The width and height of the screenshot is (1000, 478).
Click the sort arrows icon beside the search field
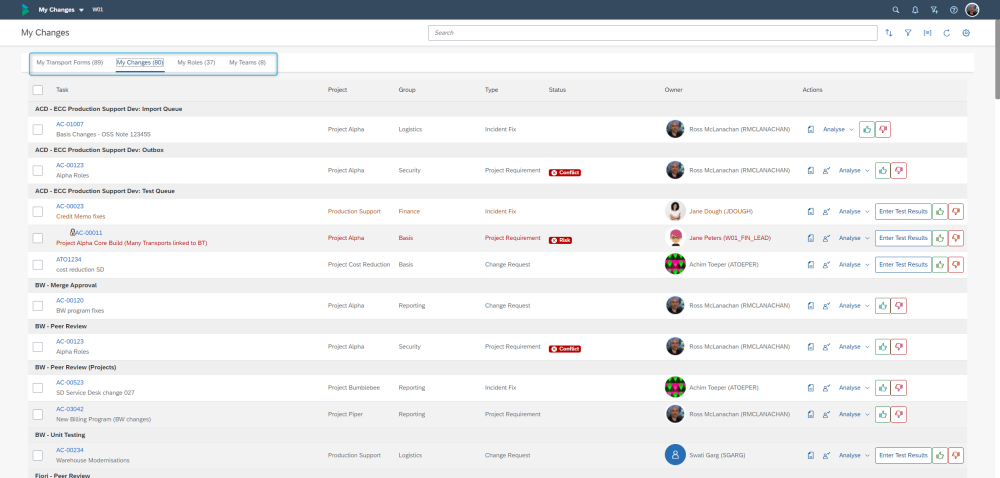[889, 33]
